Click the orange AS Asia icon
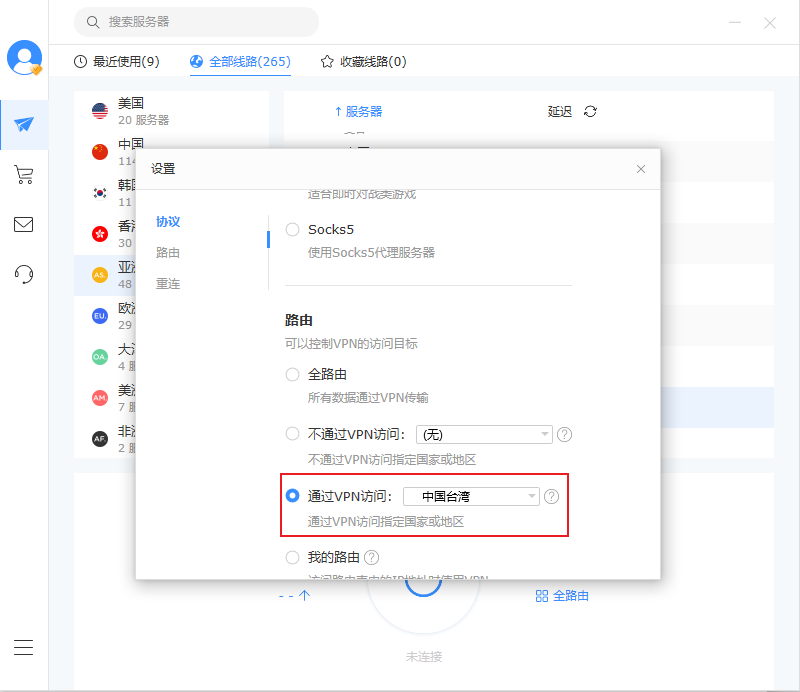Viewport: 800px width, 692px height. click(x=100, y=275)
